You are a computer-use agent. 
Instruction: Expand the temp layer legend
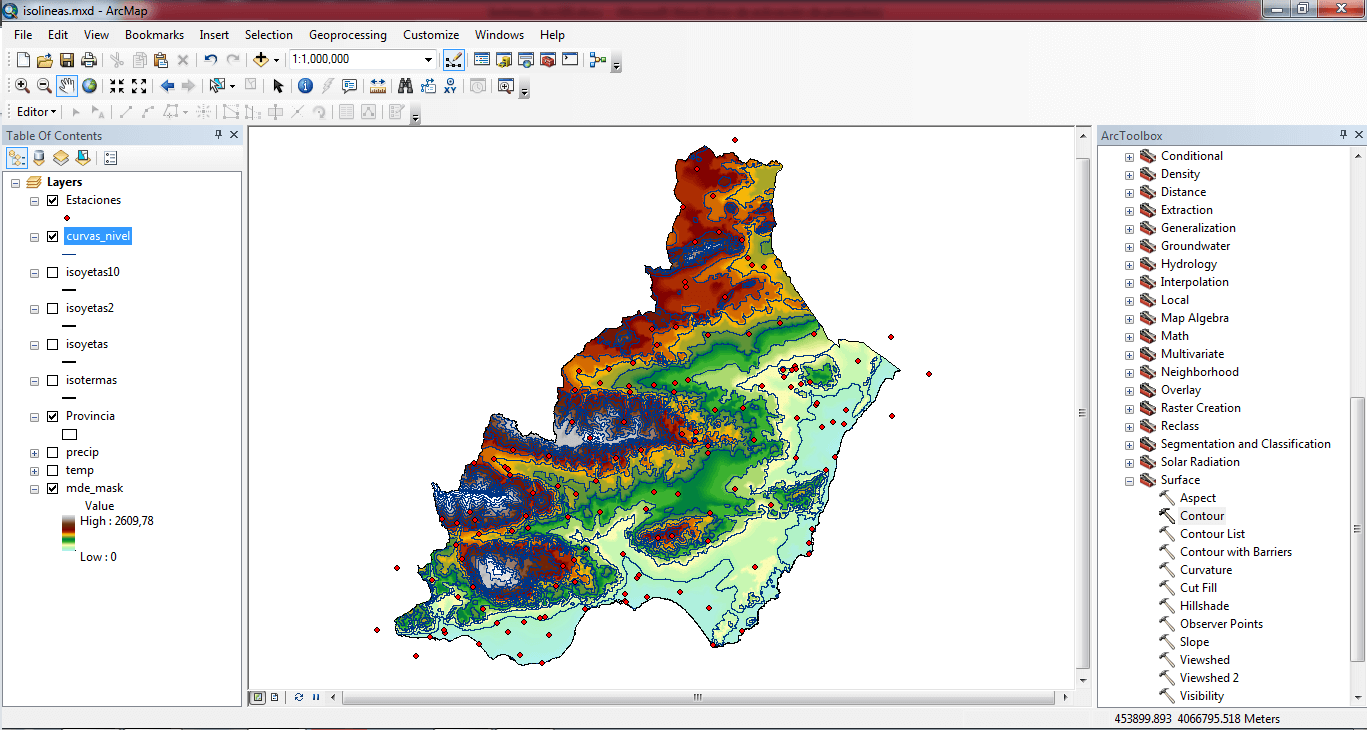[35, 470]
